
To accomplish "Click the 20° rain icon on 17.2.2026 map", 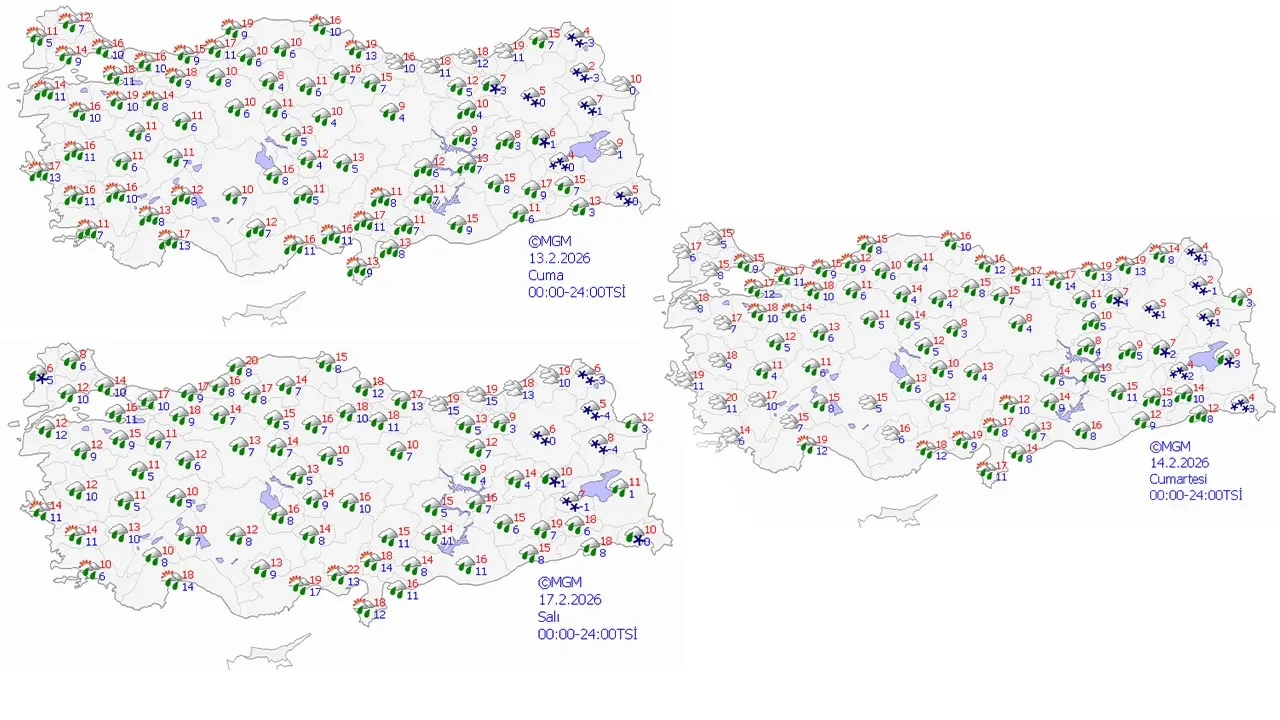I will [x=240, y=367].
